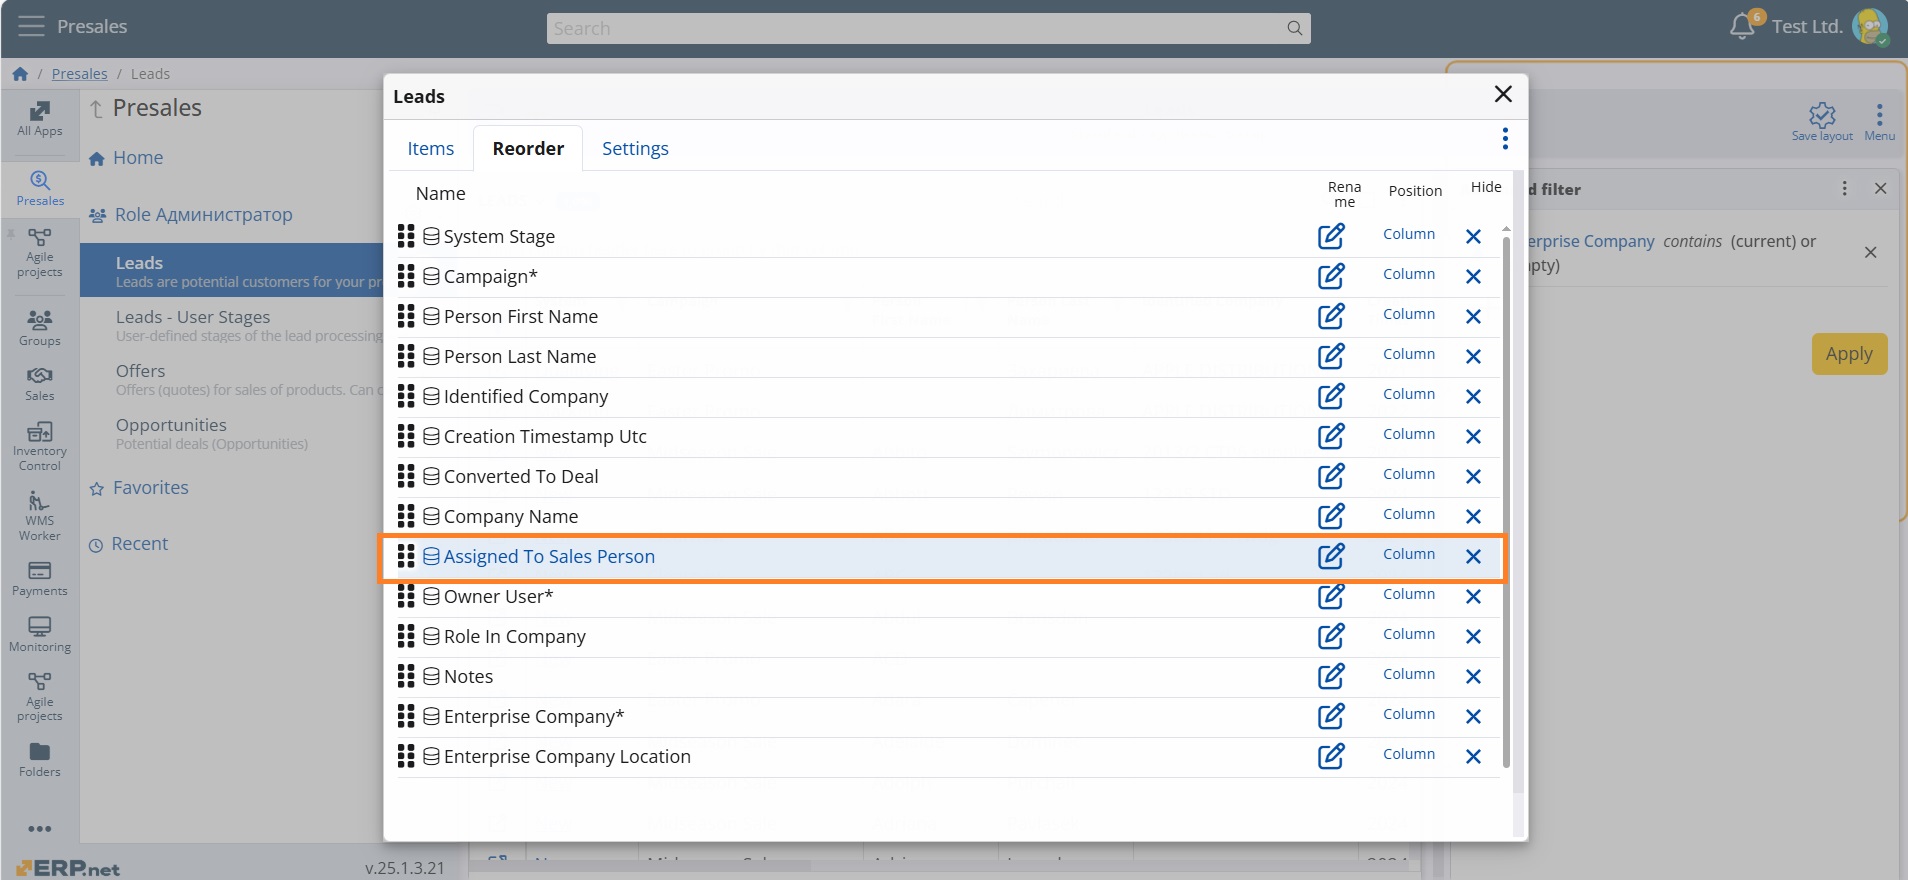Open Payments app in sidebar
The width and height of the screenshot is (1908, 880).
(x=40, y=579)
